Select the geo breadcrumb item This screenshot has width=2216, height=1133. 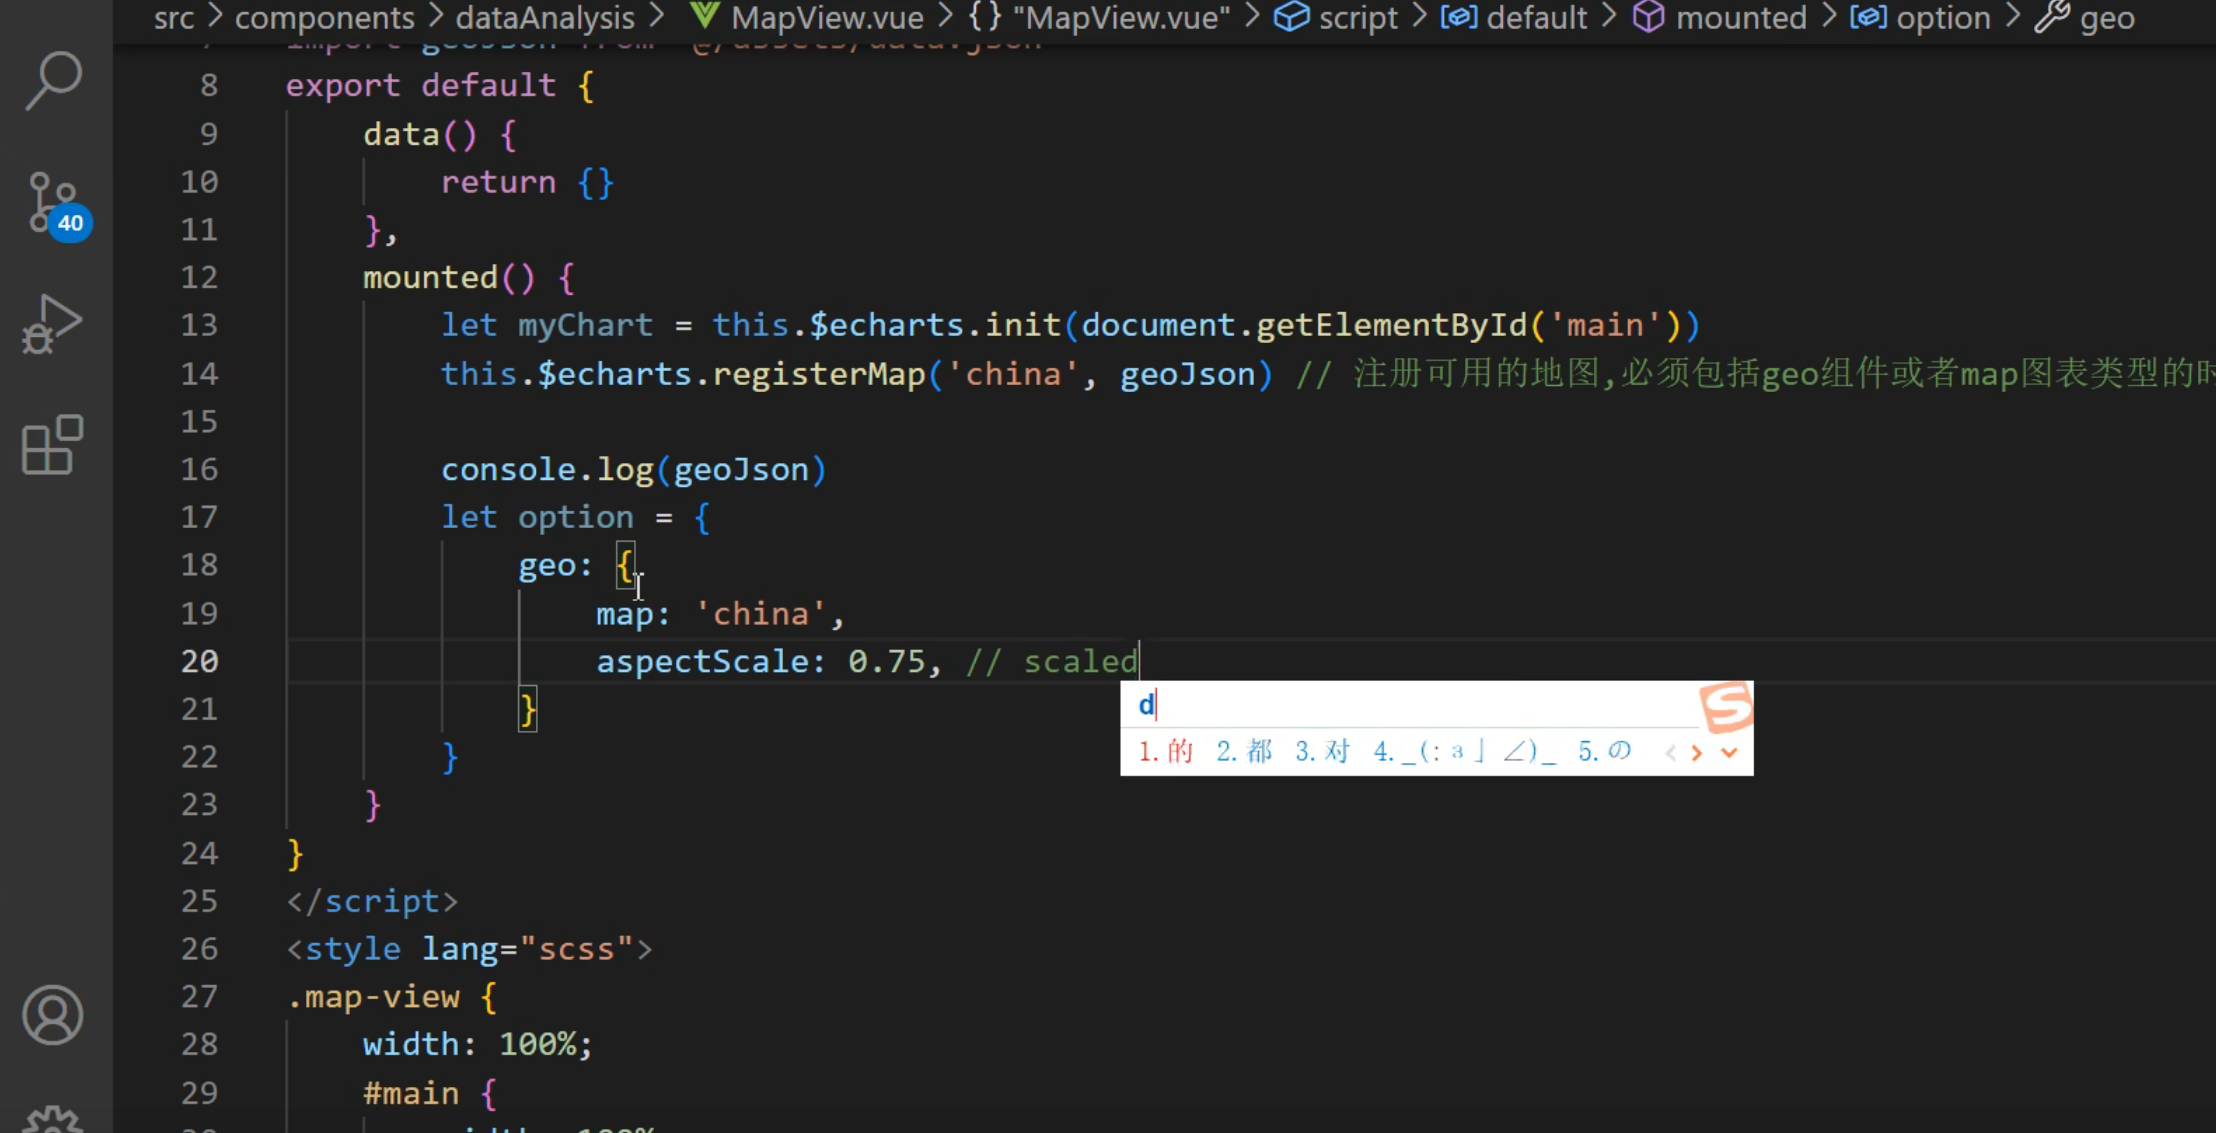(x=2106, y=17)
